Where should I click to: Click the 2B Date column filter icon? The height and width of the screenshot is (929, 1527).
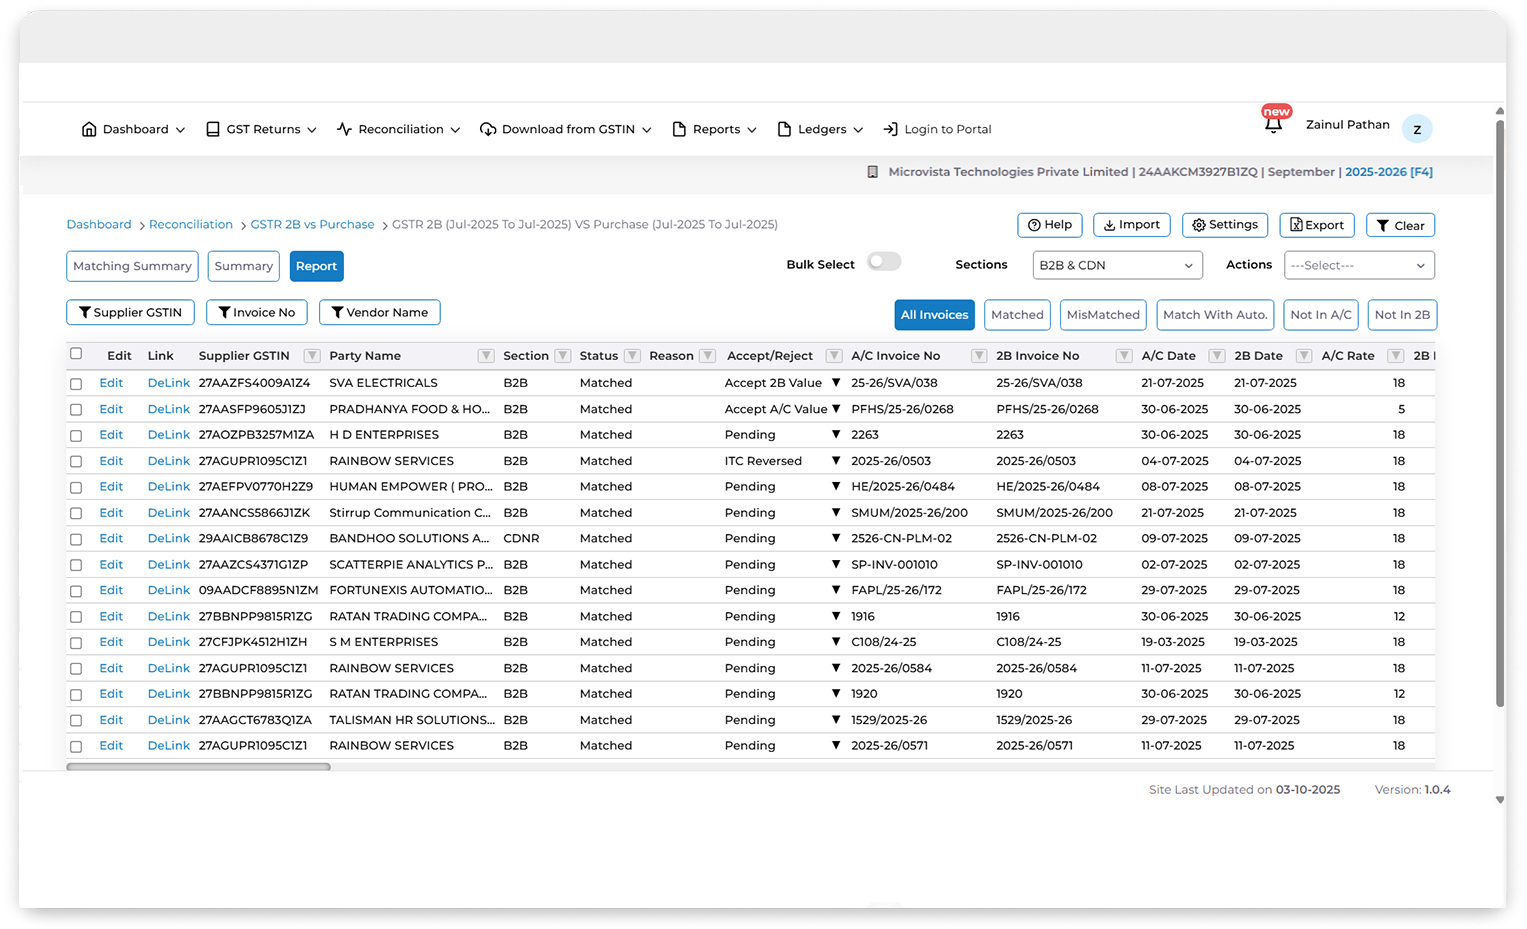[x=1303, y=356]
